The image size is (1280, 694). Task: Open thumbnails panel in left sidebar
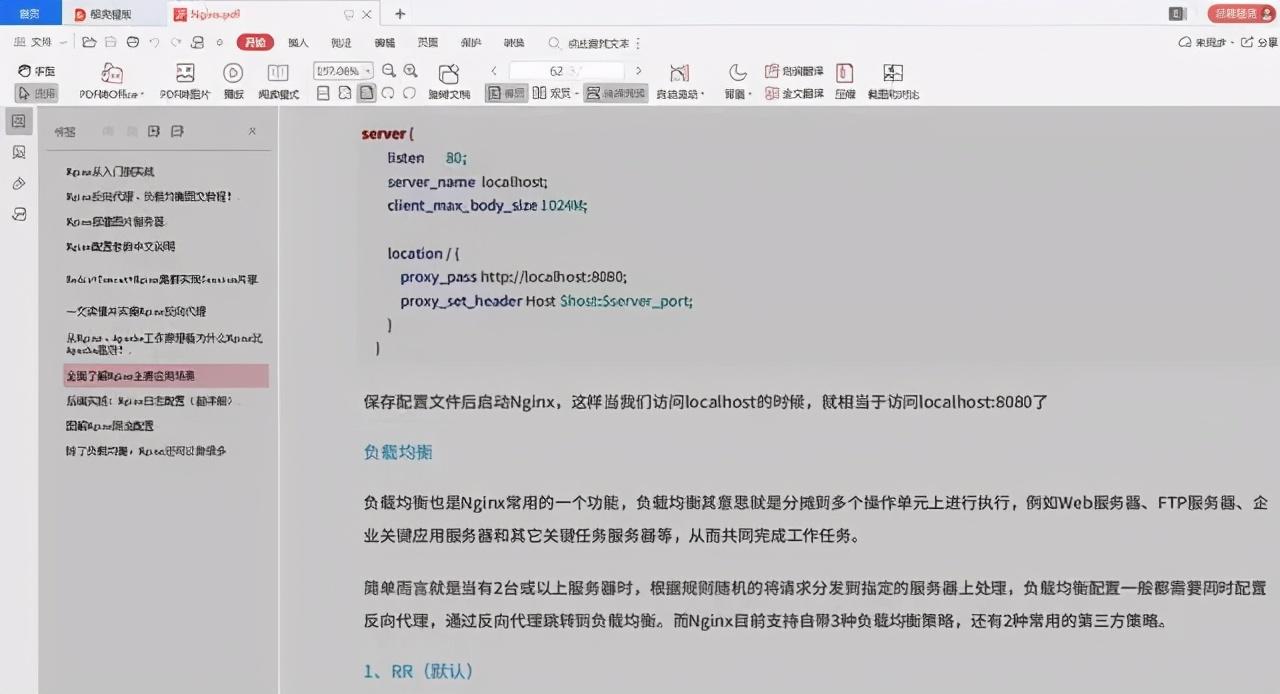pos(19,152)
